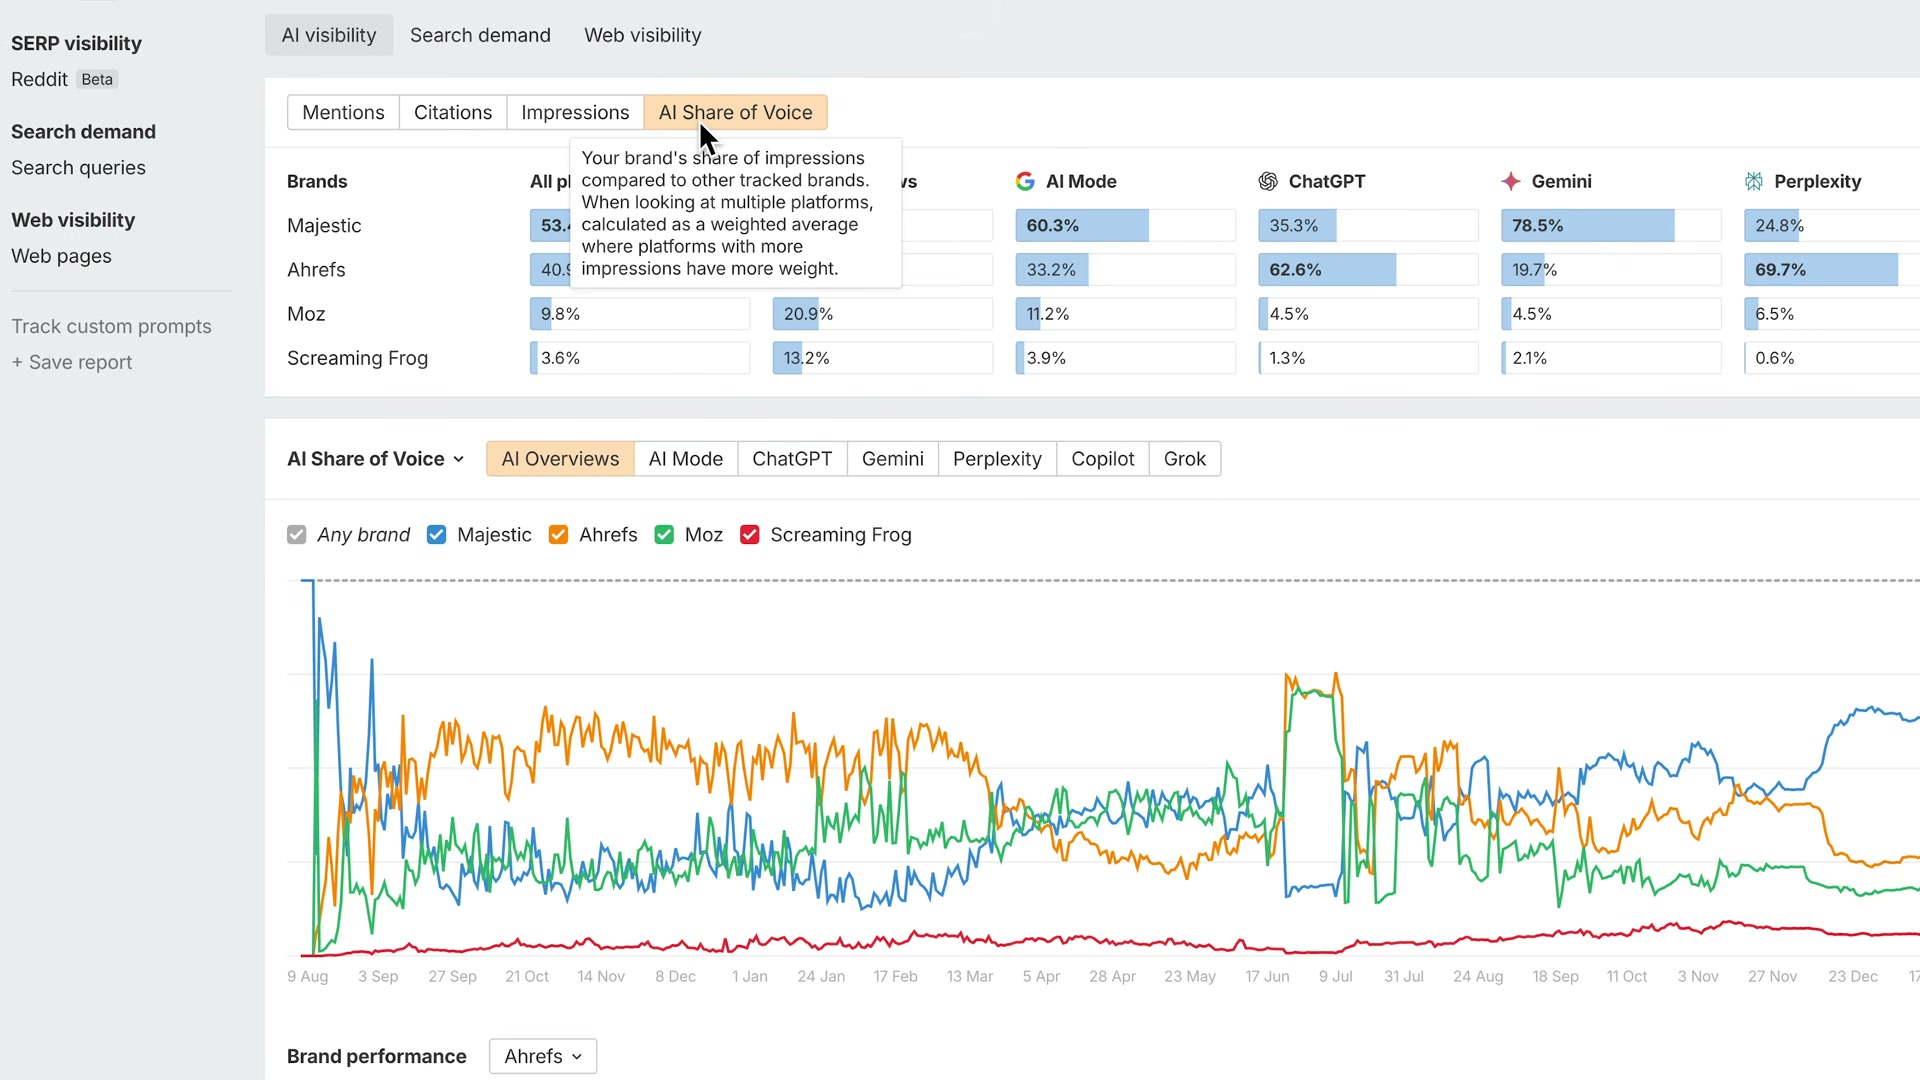
Task: Open Search queries in the sidebar
Action: point(78,168)
